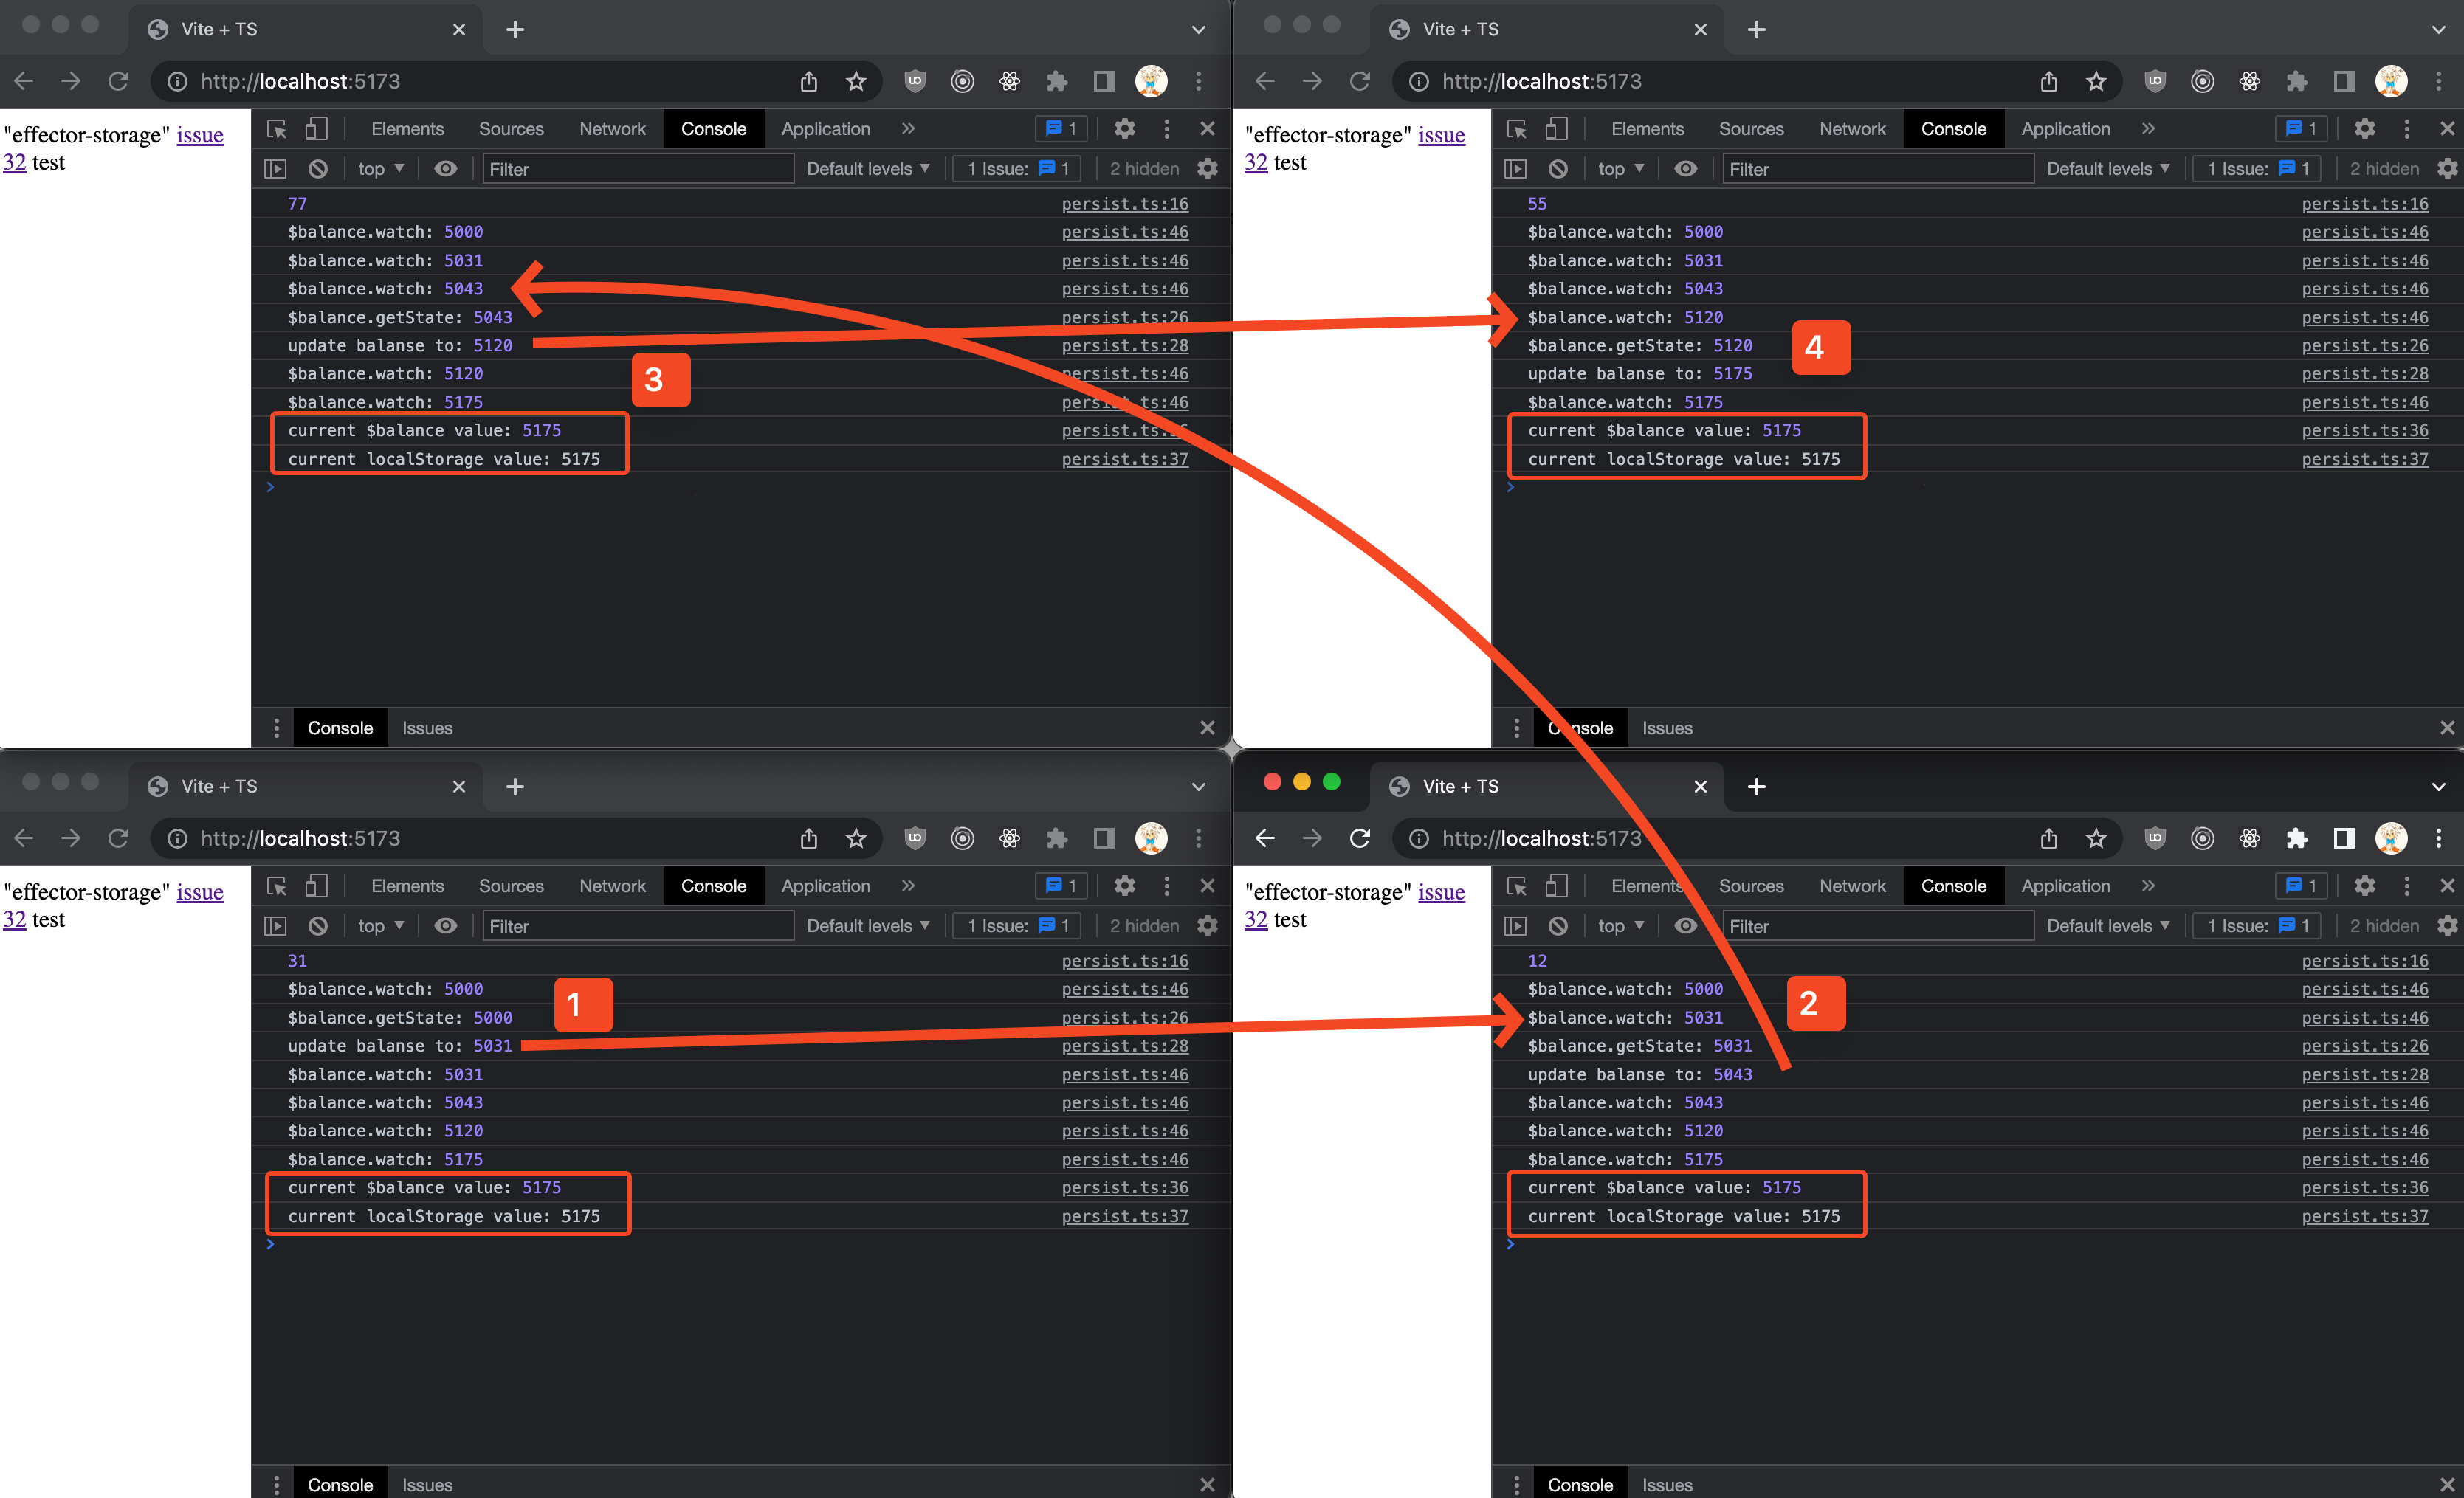The image size is (2464, 1498).
Task: Open console settings gear in the window logging 12
Action: click(2446, 926)
